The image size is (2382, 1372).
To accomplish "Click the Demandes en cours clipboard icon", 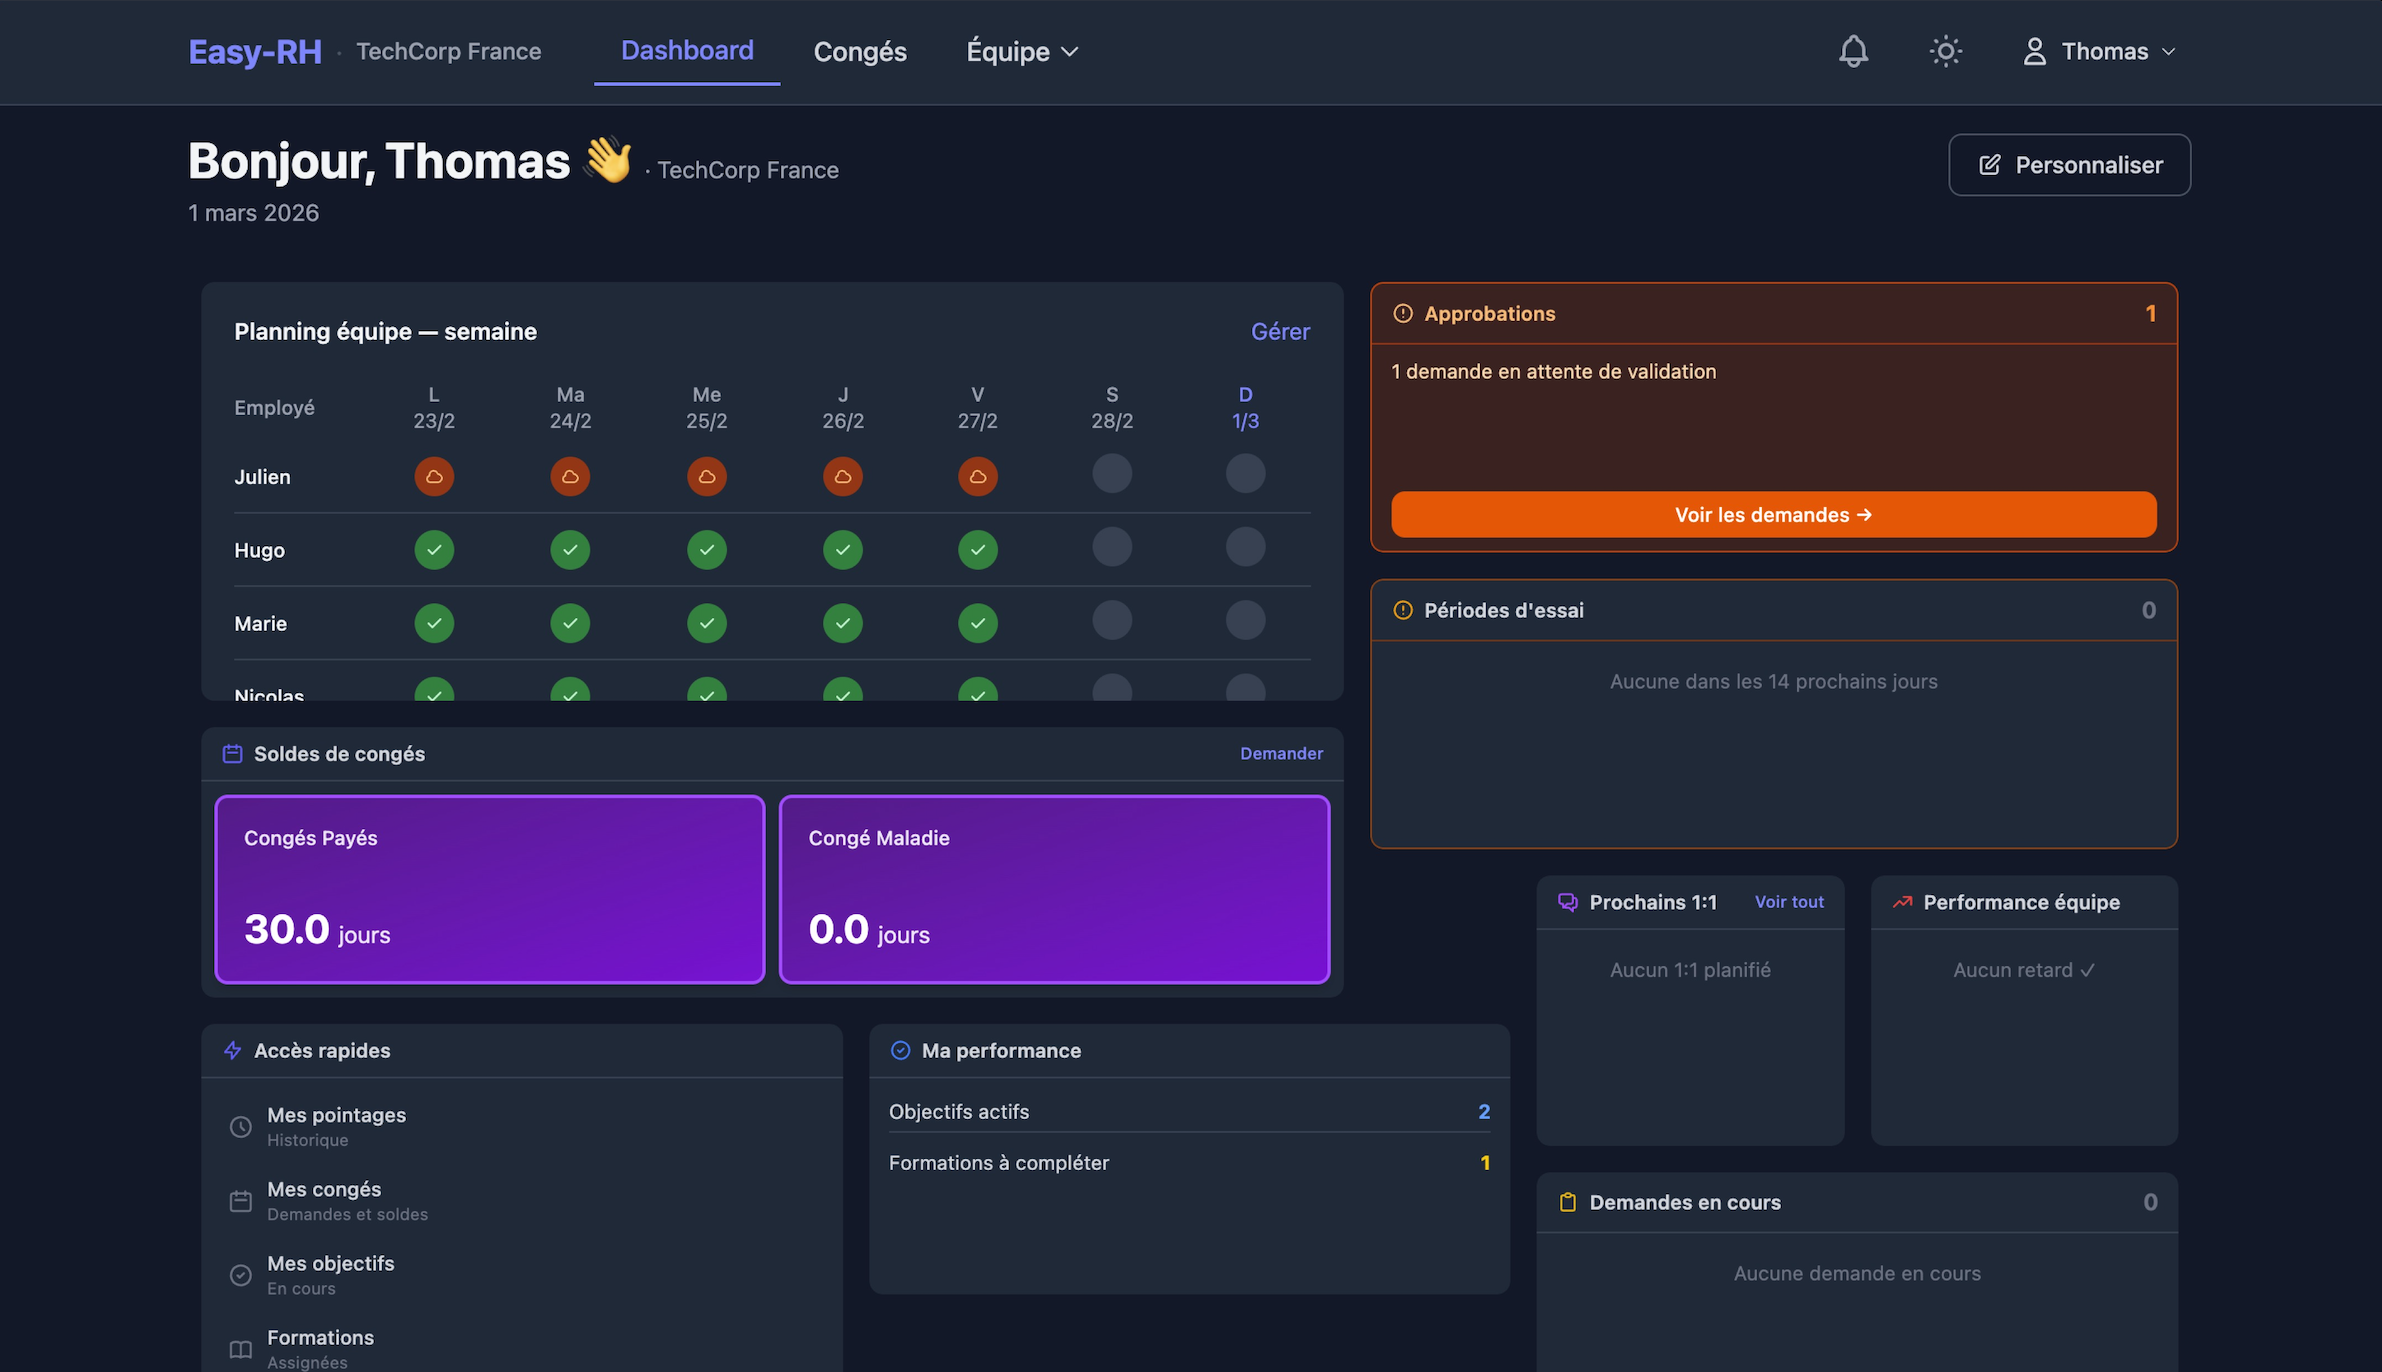I will (1566, 1202).
